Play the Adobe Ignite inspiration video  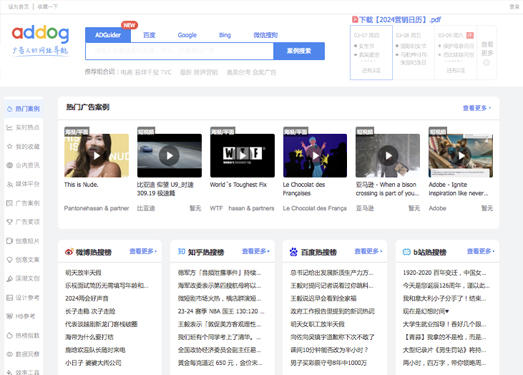461,155
